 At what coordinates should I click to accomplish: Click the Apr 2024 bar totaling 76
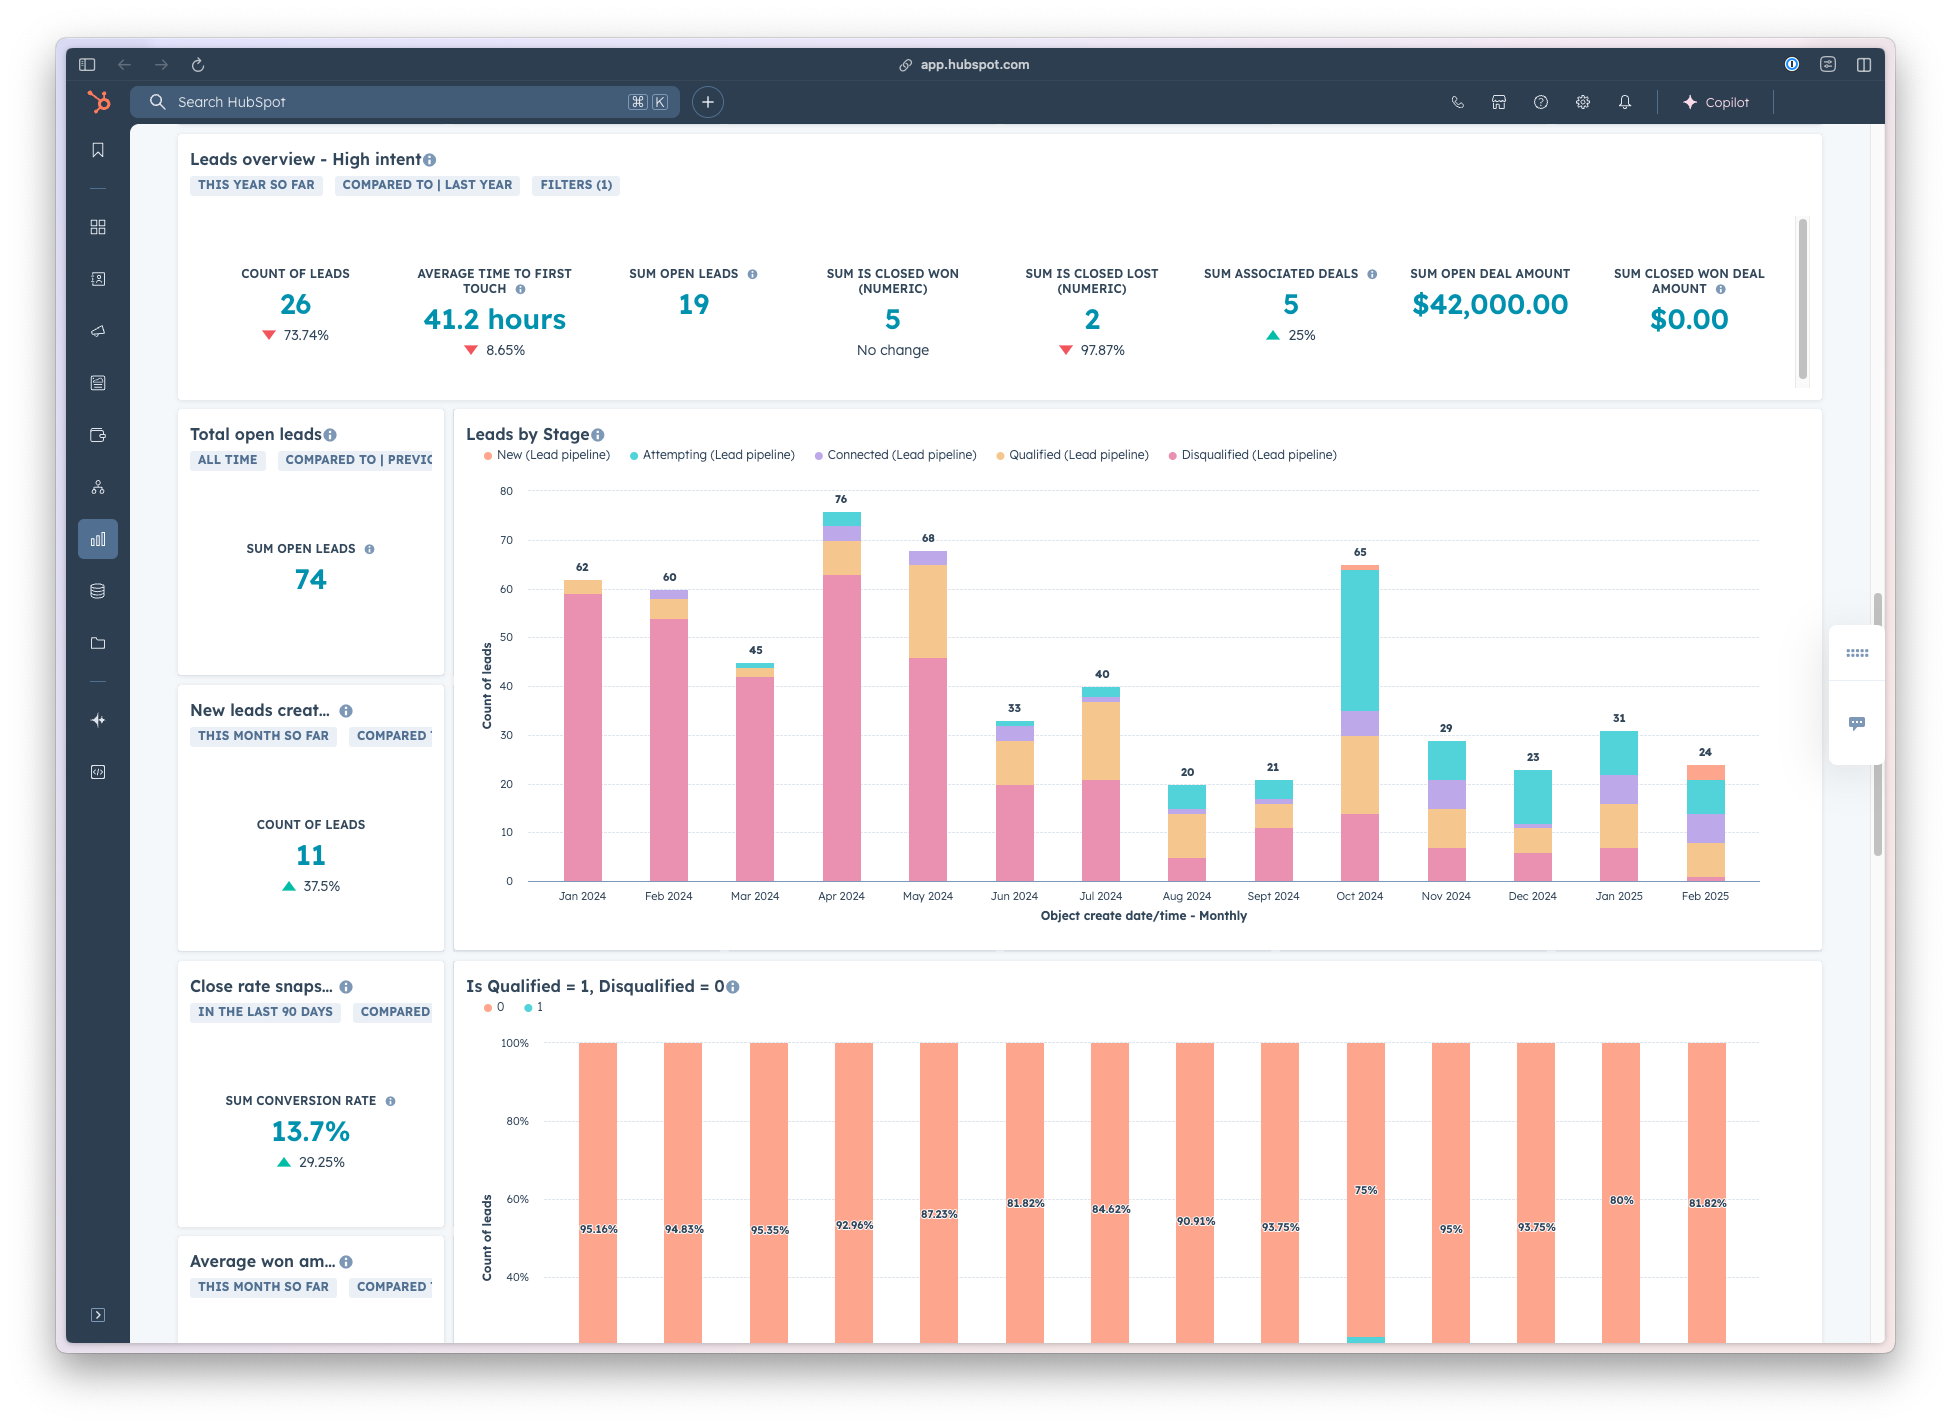(841, 696)
